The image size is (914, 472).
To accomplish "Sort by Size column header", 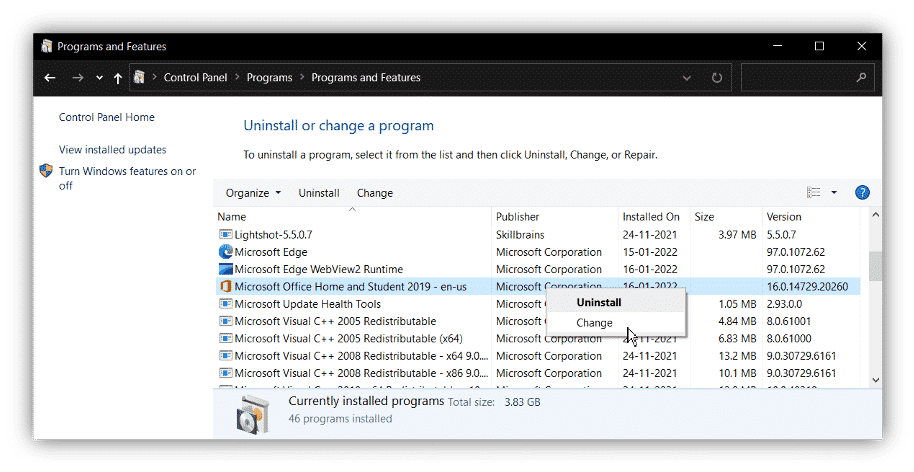I will point(704,217).
